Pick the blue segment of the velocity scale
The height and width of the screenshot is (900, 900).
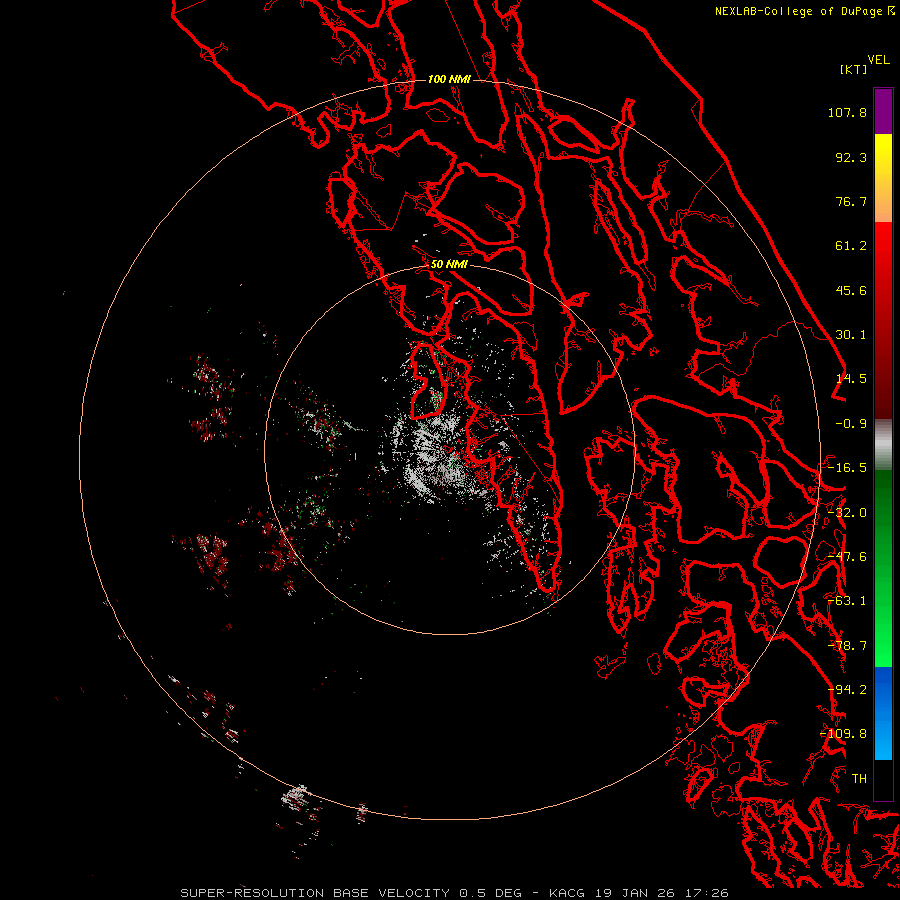click(x=883, y=713)
